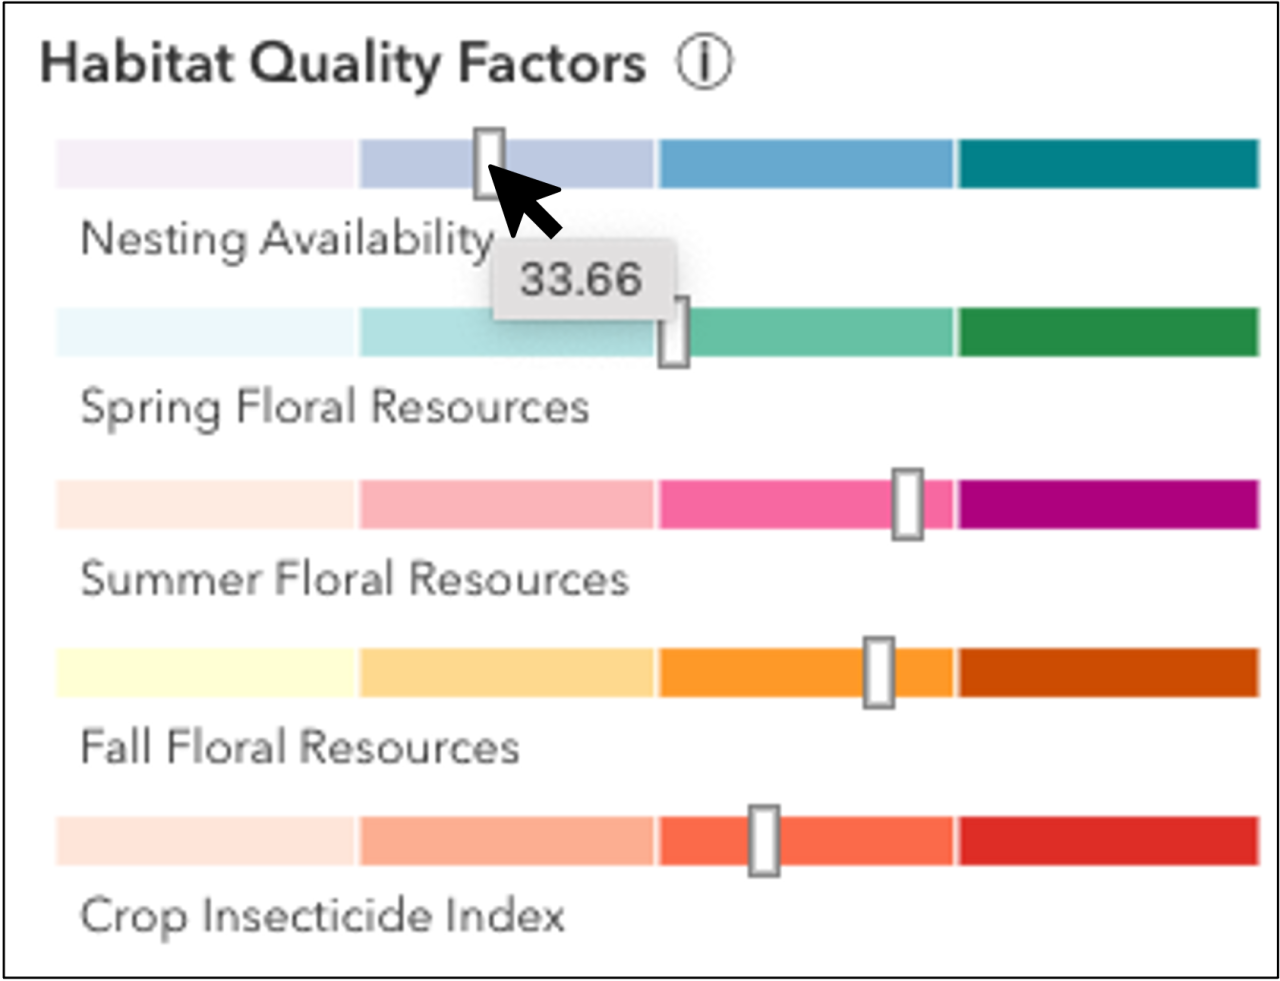Click the salmon Crop Insecticide Index segment
This screenshot has height=981, width=1280.
tap(506, 841)
